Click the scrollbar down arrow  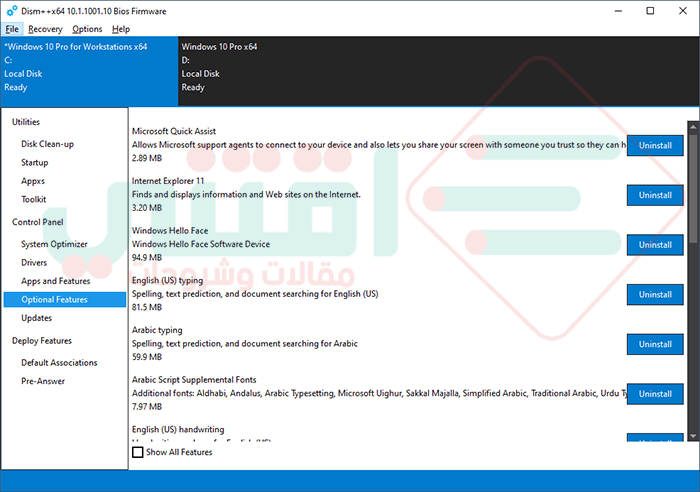(x=693, y=436)
